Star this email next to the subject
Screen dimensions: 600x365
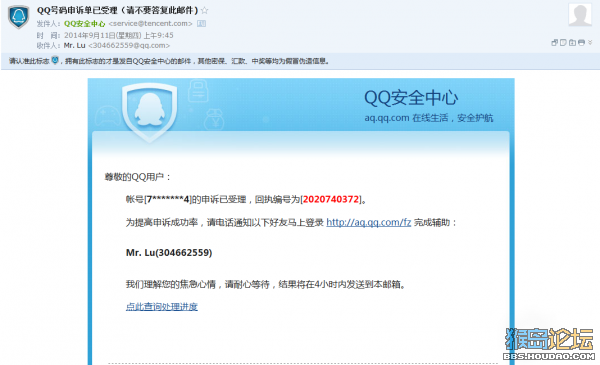[205, 10]
